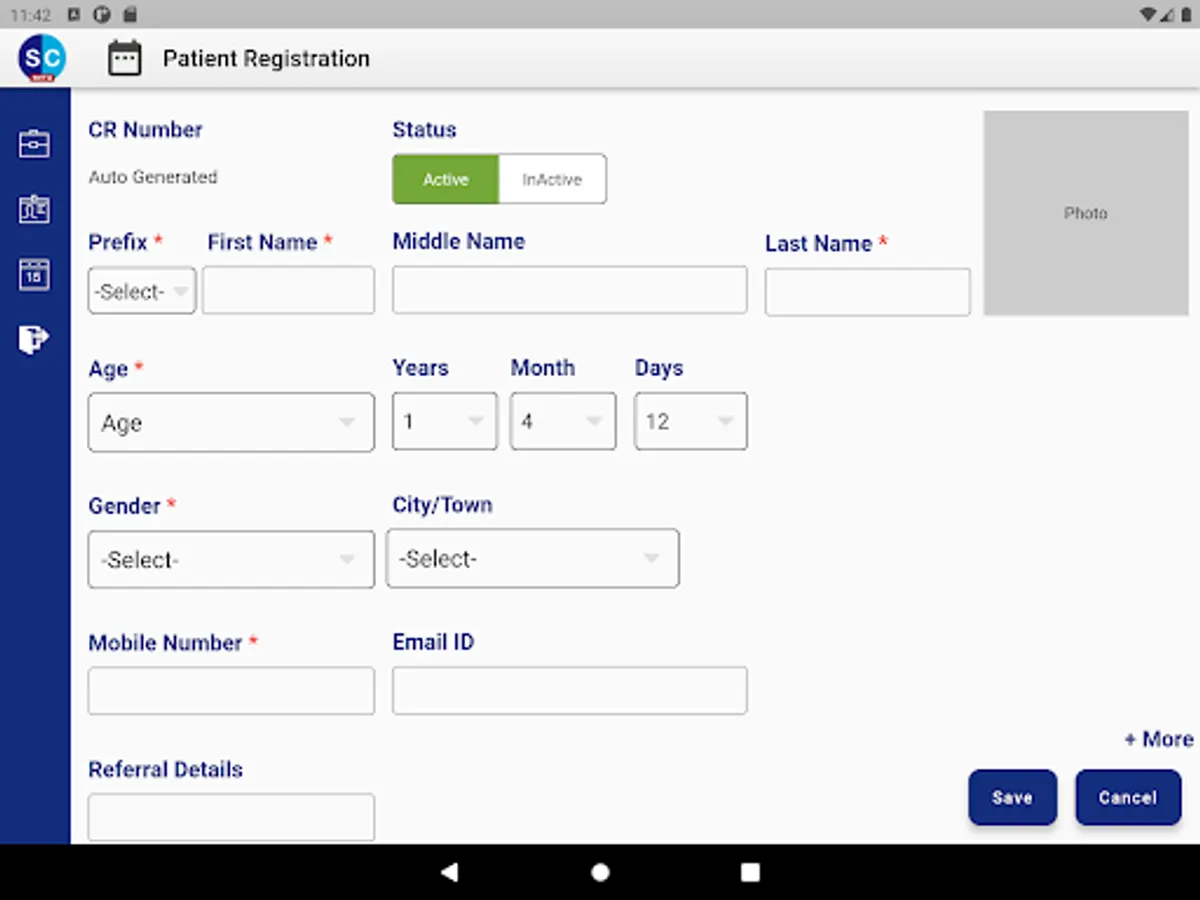
Task: Tap Android home navigation button
Action: pos(600,872)
